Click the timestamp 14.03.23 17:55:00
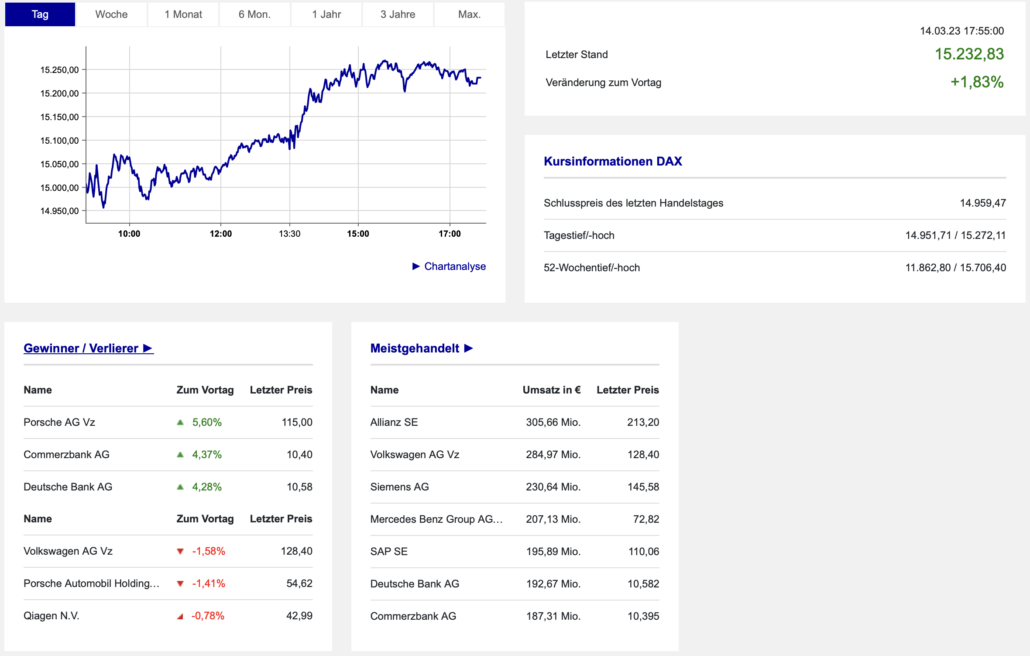This screenshot has width=1030, height=656. pos(962,31)
